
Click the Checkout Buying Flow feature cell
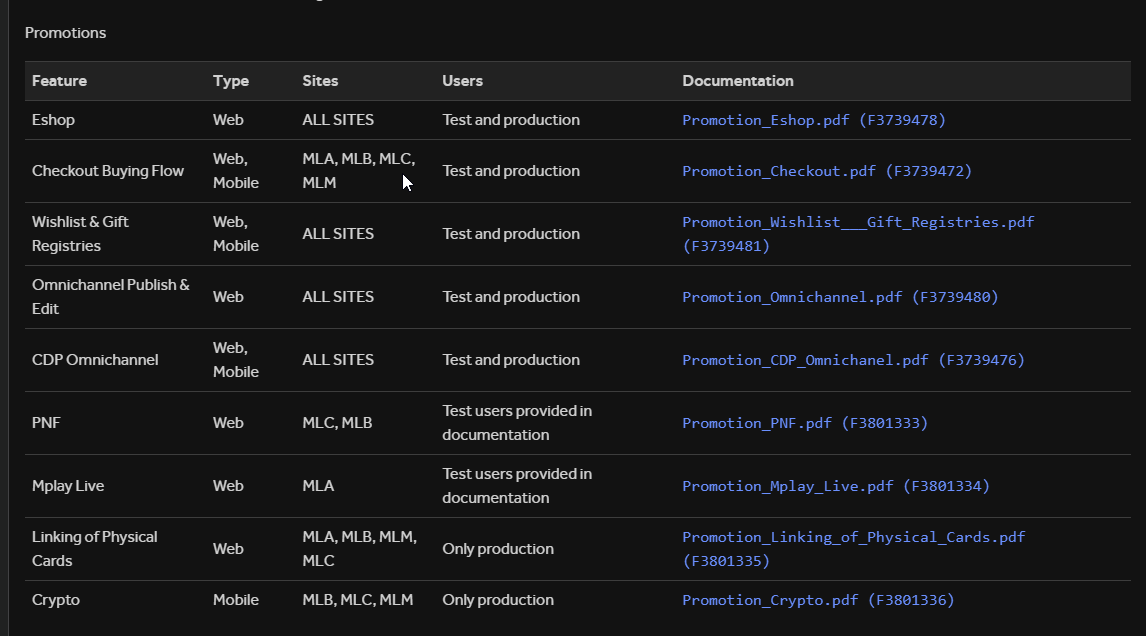[x=108, y=171]
